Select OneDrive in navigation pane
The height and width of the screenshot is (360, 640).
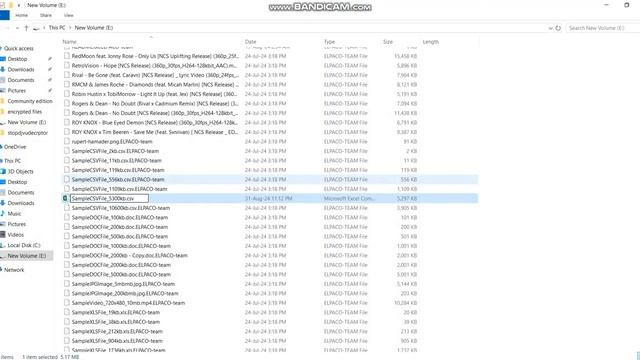[15, 147]
